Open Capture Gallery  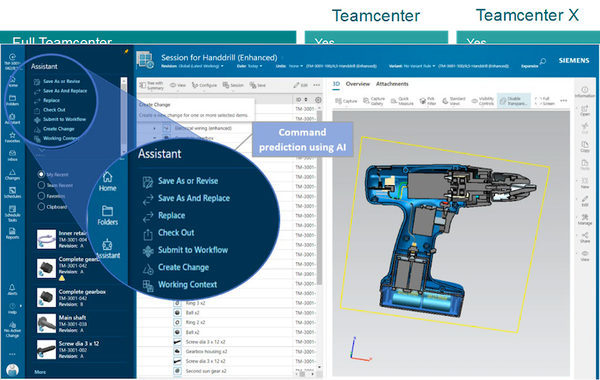tap(373, 101)
